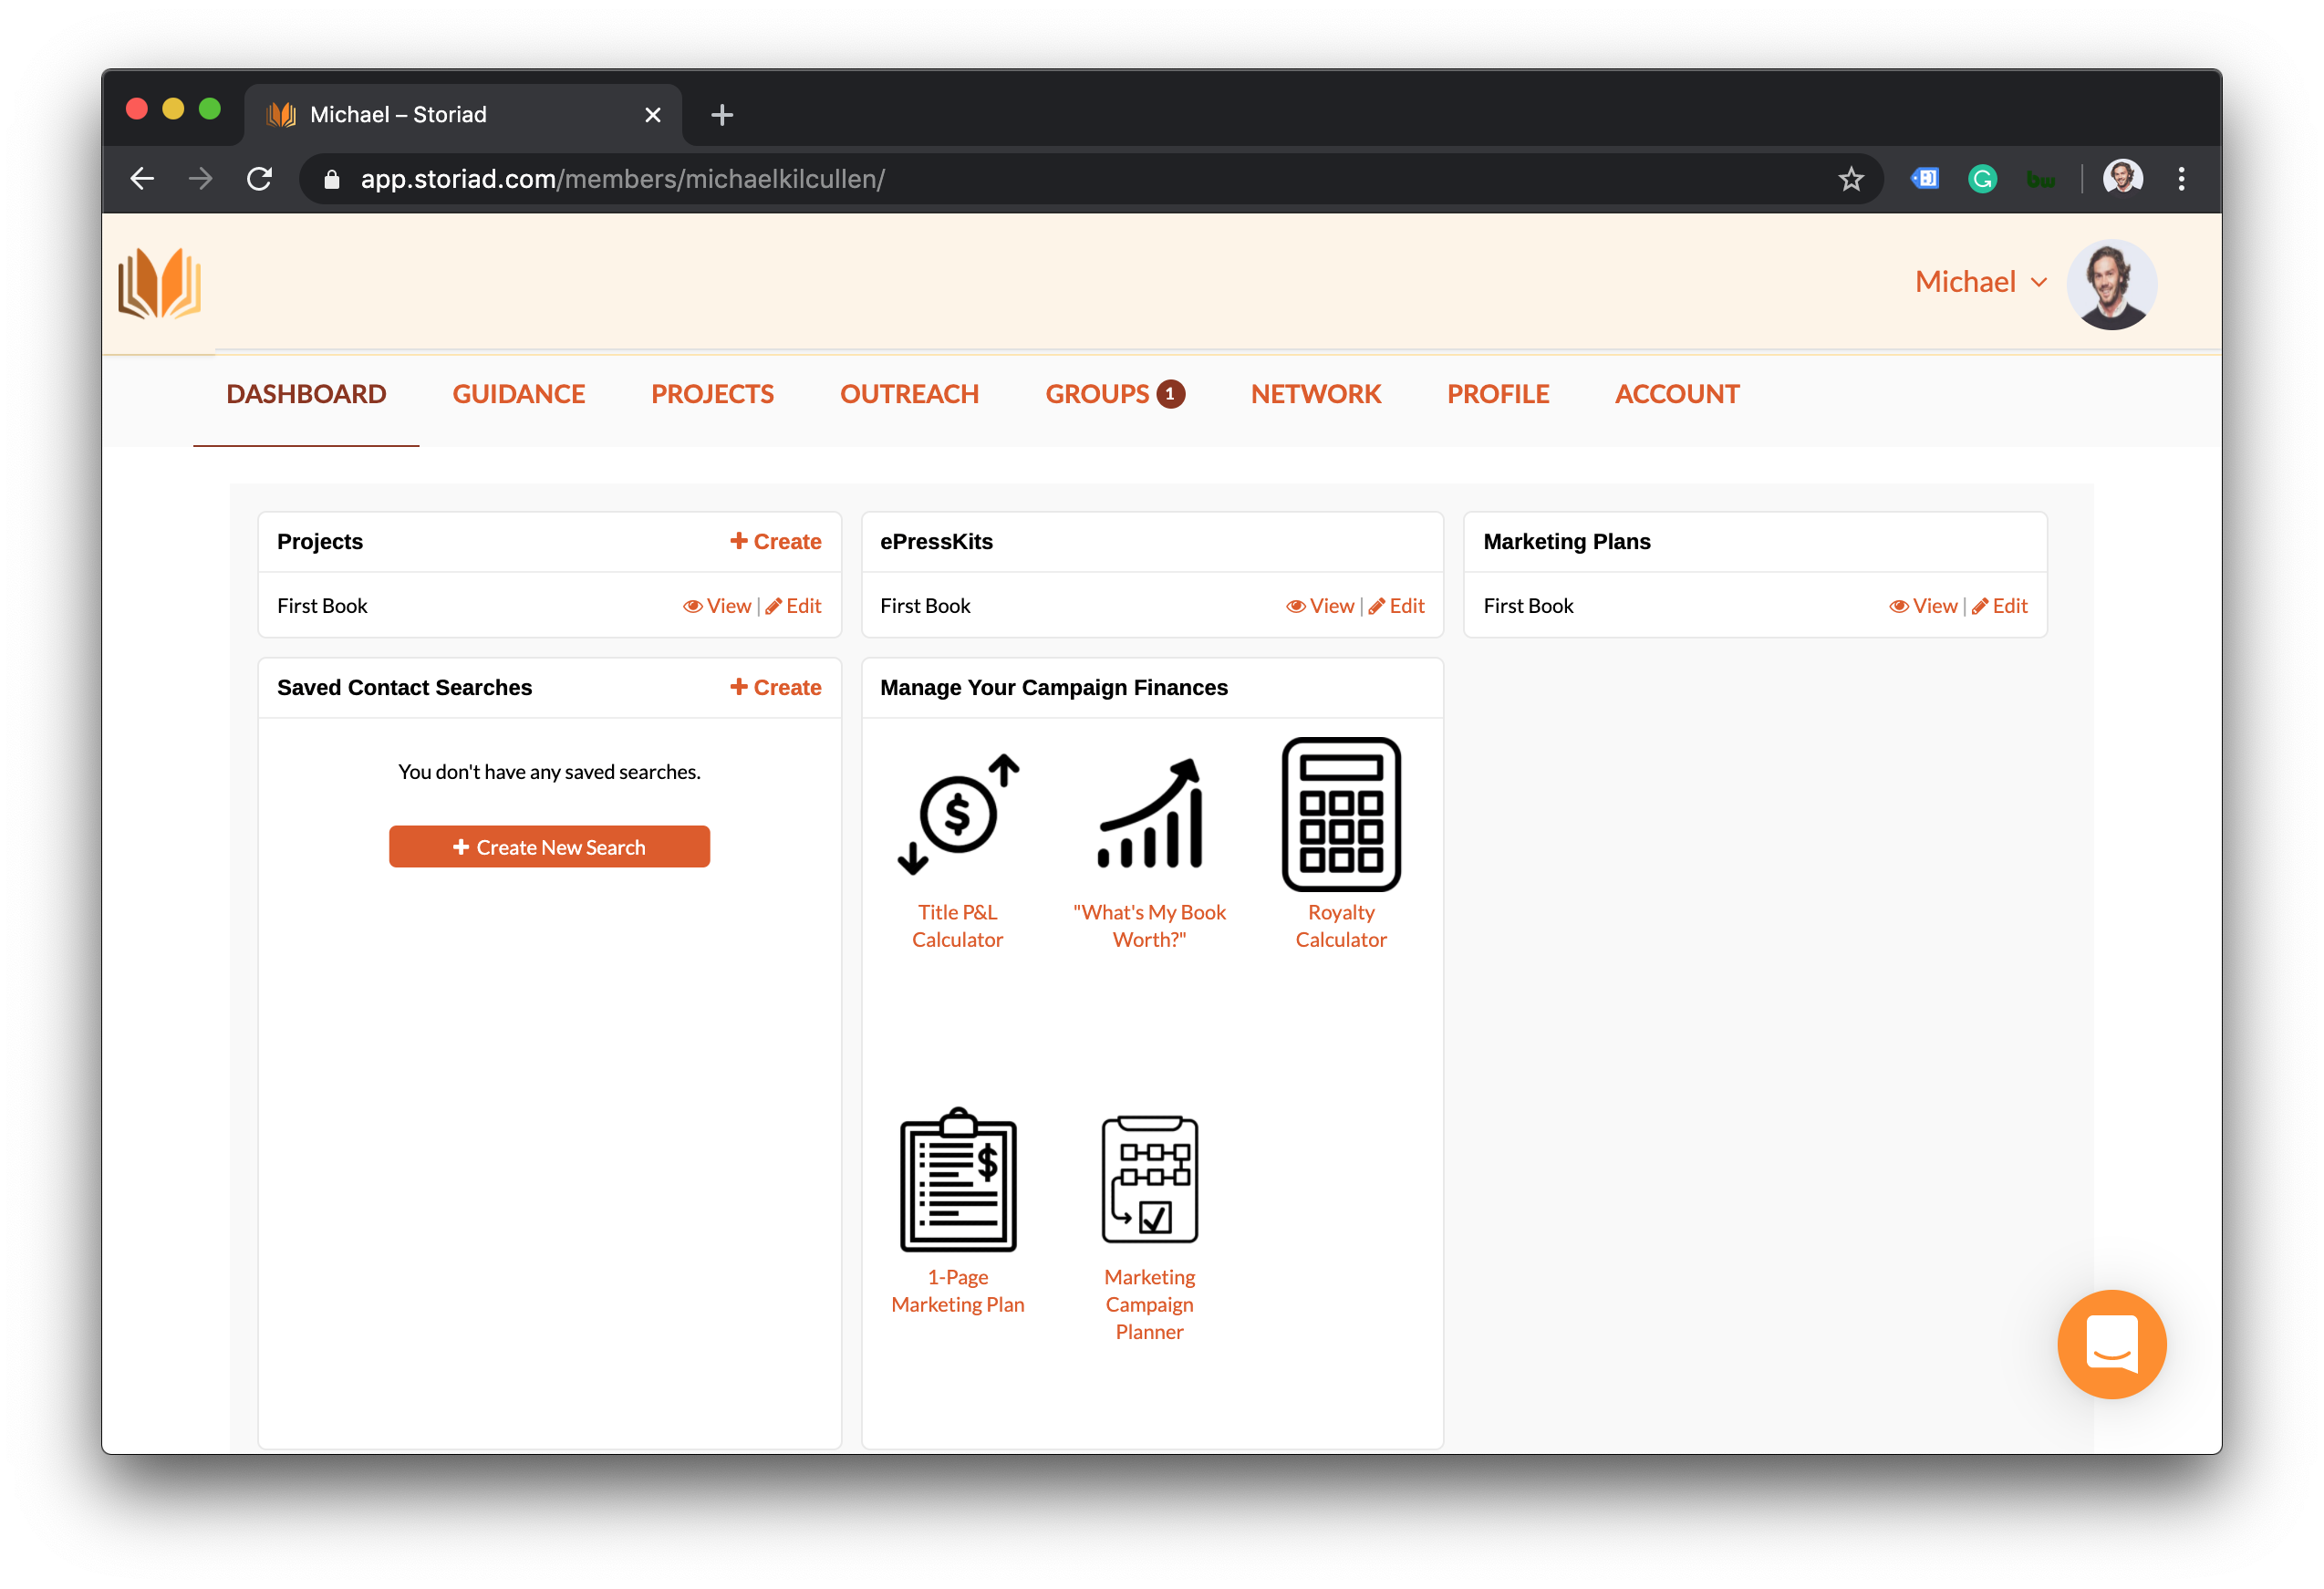Click the Storiad book logo

(x=159, y=284)
